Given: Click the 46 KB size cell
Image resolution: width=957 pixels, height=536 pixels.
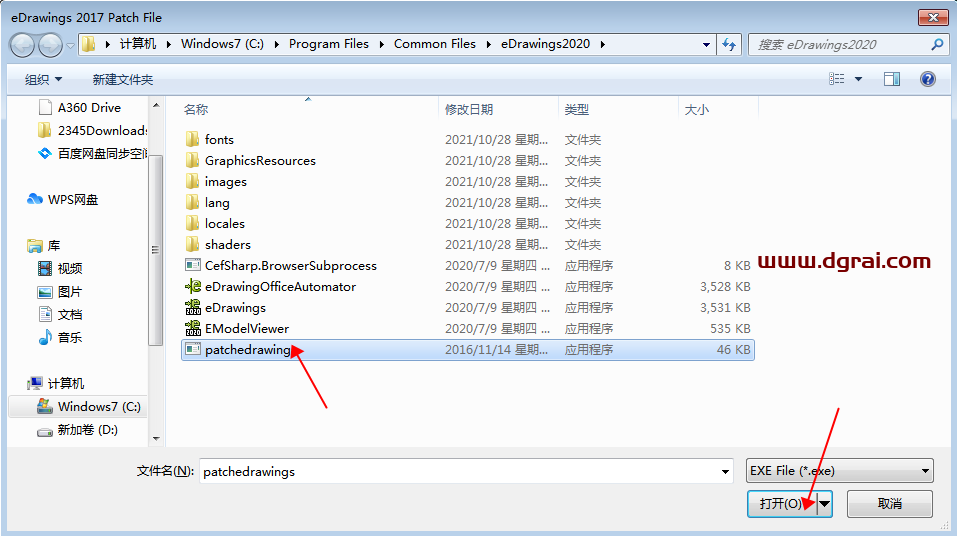Looking at the screenshot, I should [734, 350].
